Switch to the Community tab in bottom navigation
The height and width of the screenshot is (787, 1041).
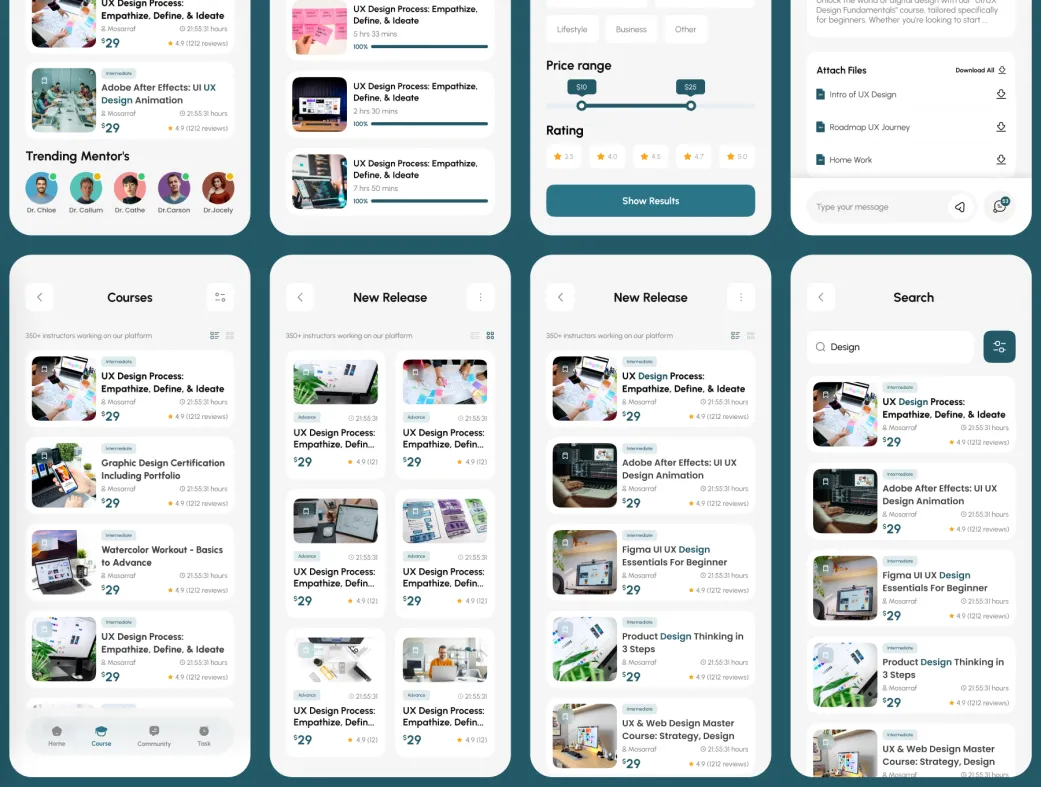click(x=154, y=736)
